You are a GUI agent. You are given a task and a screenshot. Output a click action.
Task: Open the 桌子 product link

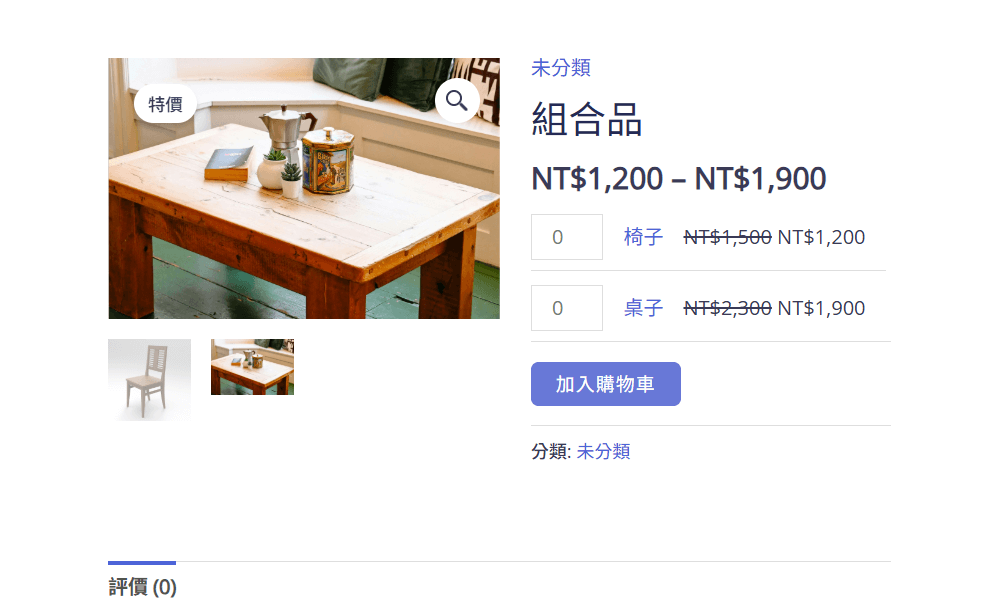coord(643,309)
